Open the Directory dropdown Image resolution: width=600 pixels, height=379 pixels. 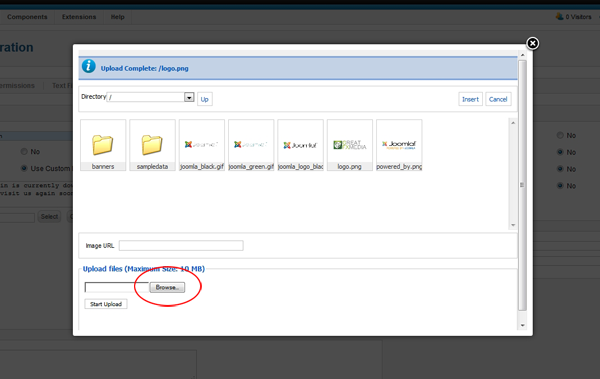[x=189, y=97]
